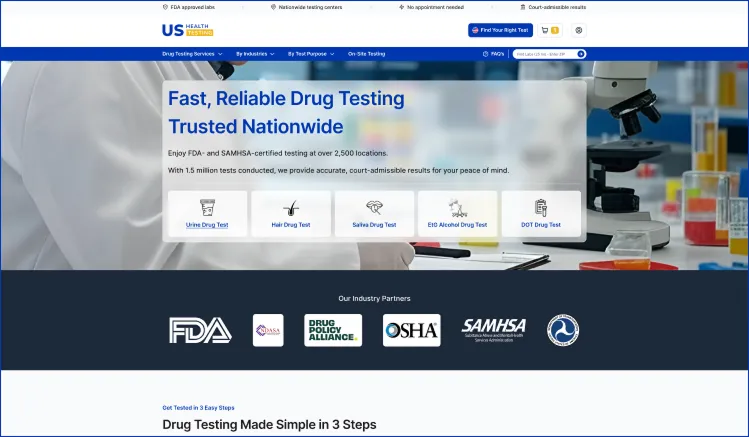Viewport: 749px width, 437px height.
Task: Click the yellow cart count badge
Action: click(x=555, y=30)
